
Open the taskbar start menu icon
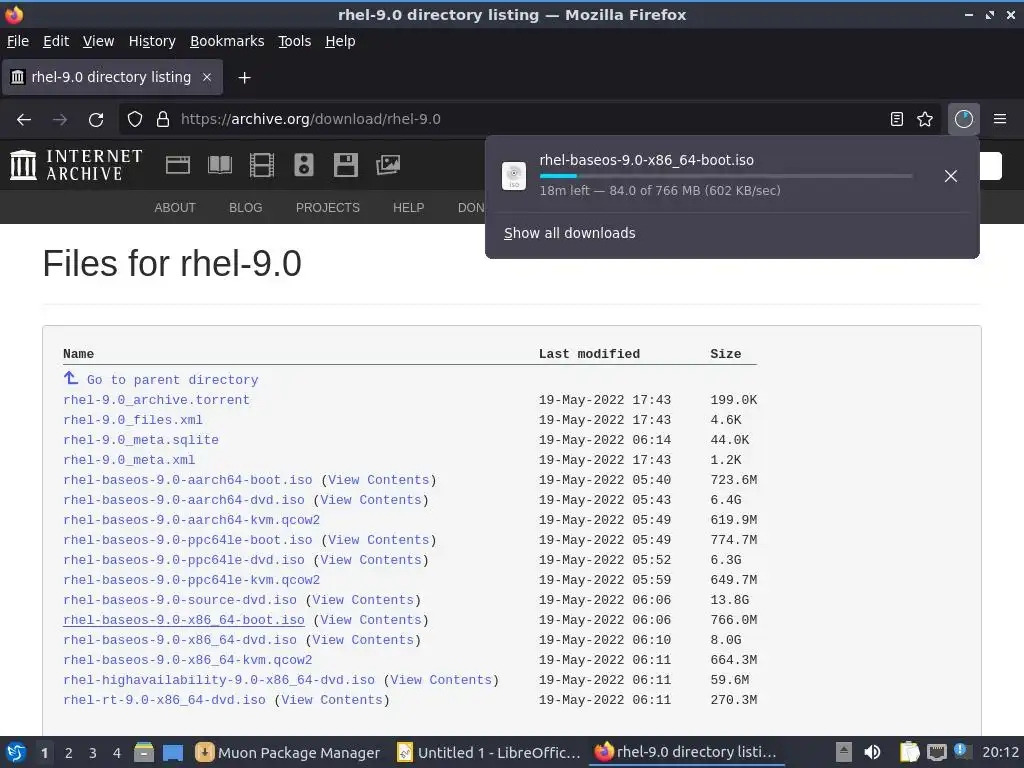[16, 752]
